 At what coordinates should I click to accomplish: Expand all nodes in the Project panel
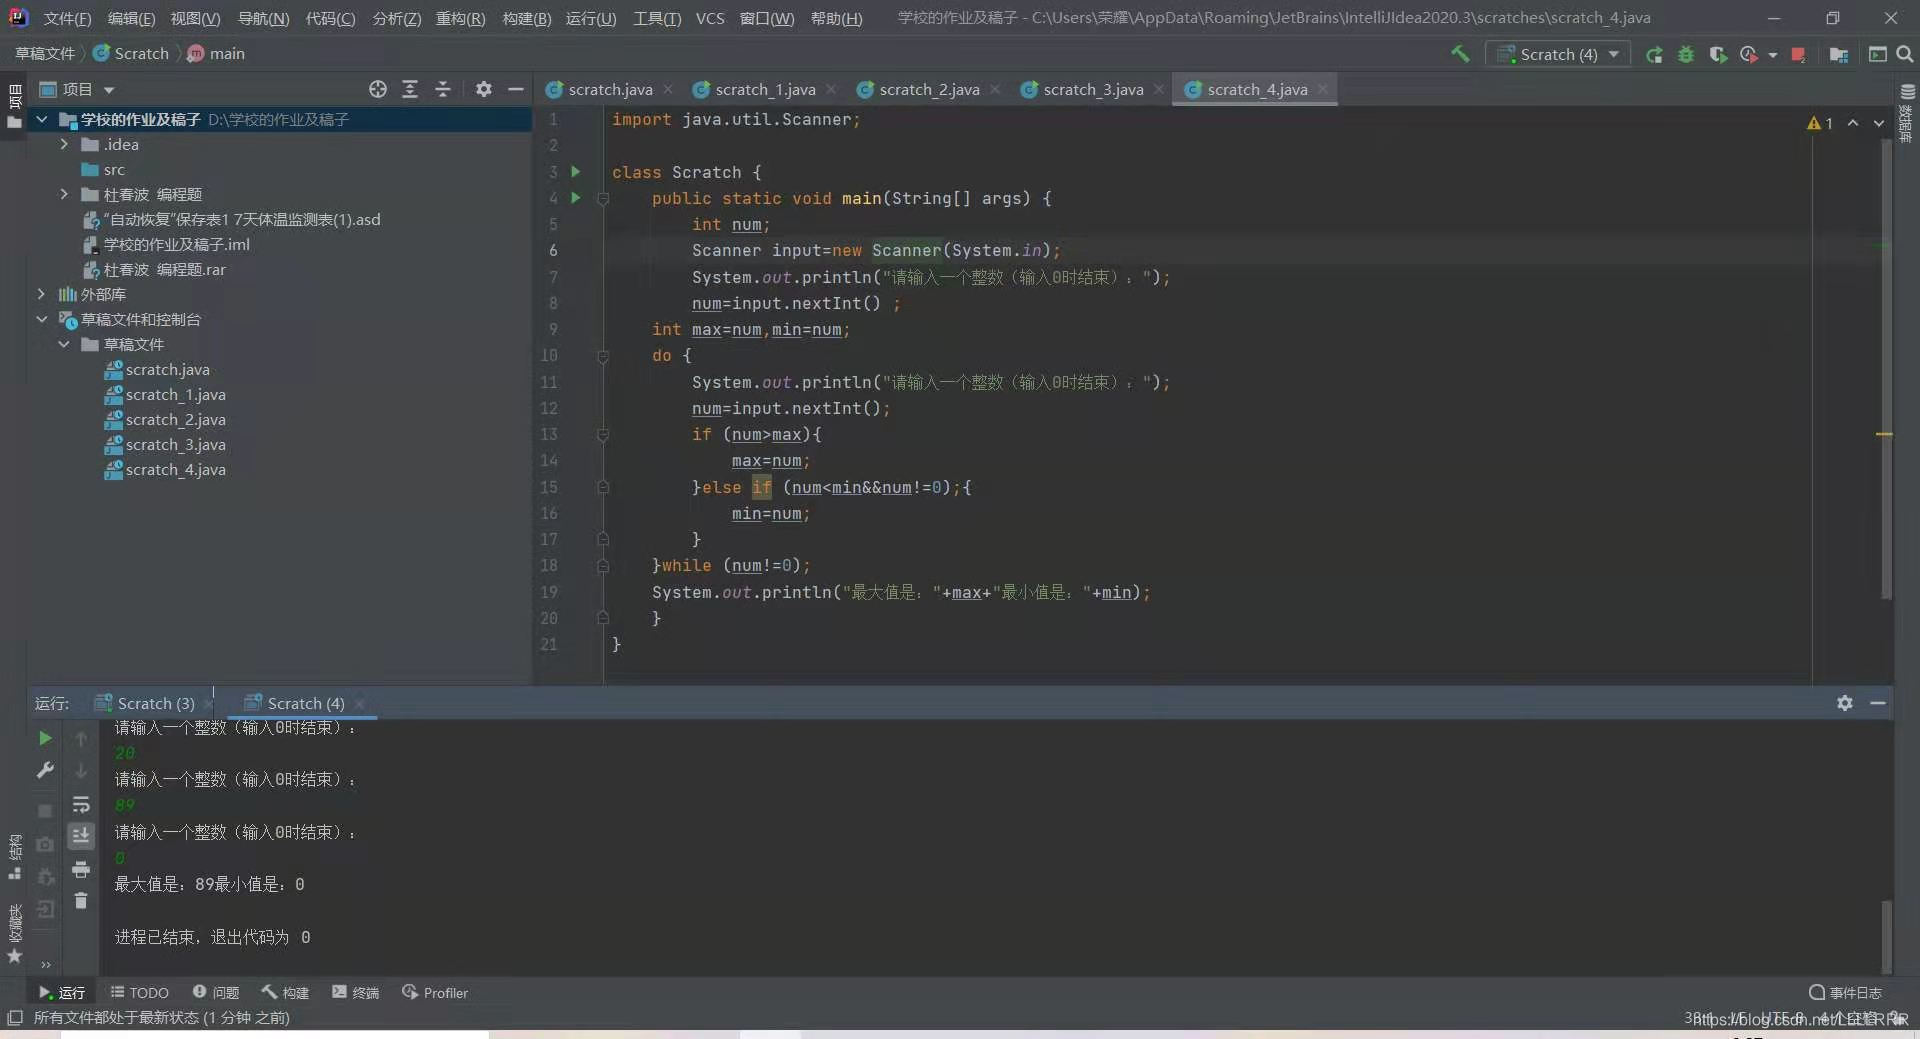click(410, 89)
